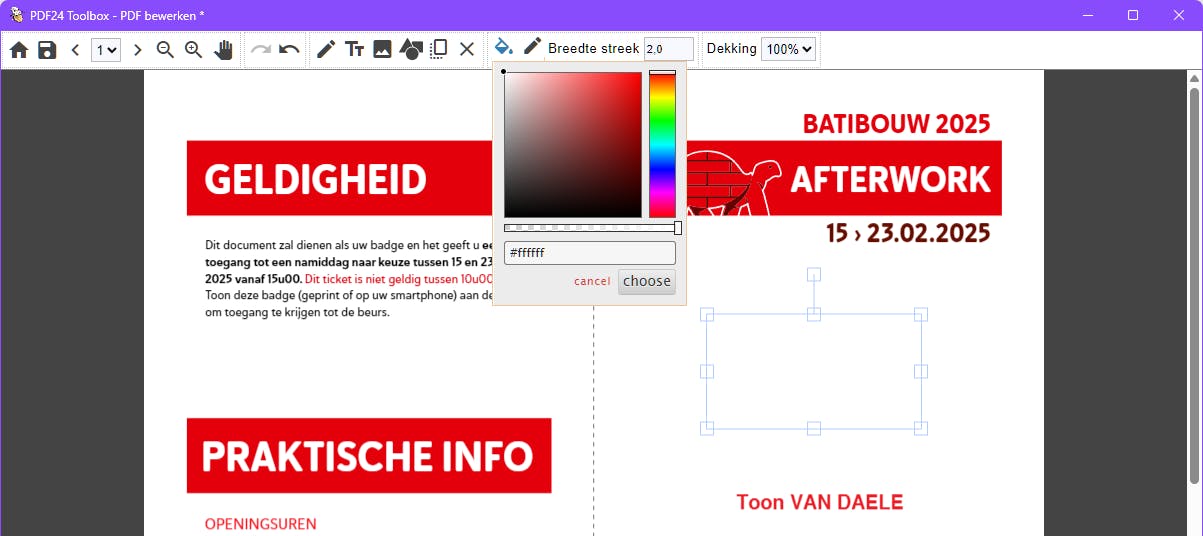
Task: Go to the Home screen icon
Action: click(x=19, y=50)
